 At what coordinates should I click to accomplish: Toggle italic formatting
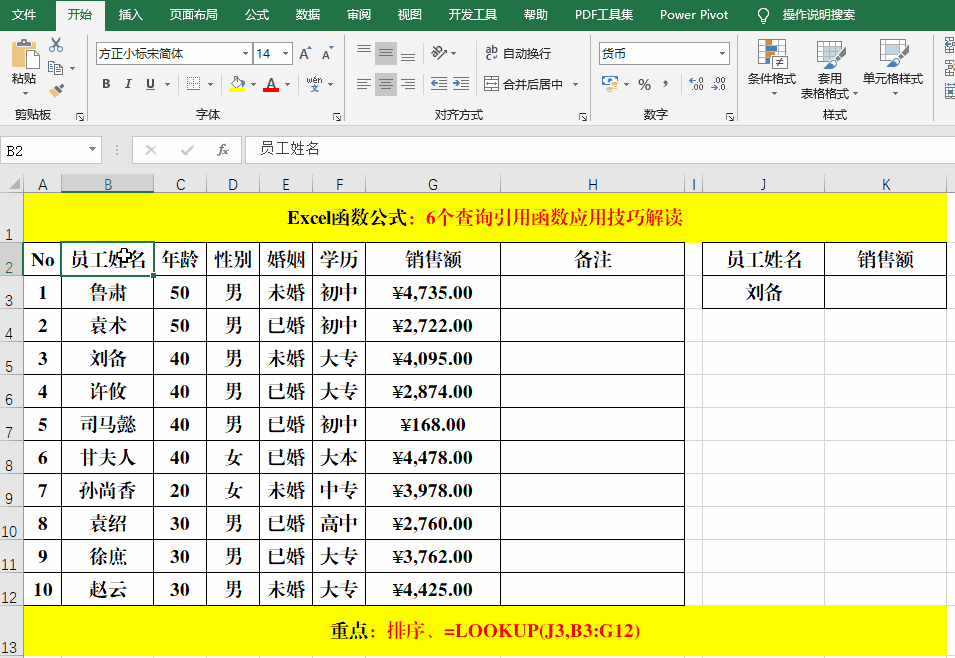tap(128, 84)
